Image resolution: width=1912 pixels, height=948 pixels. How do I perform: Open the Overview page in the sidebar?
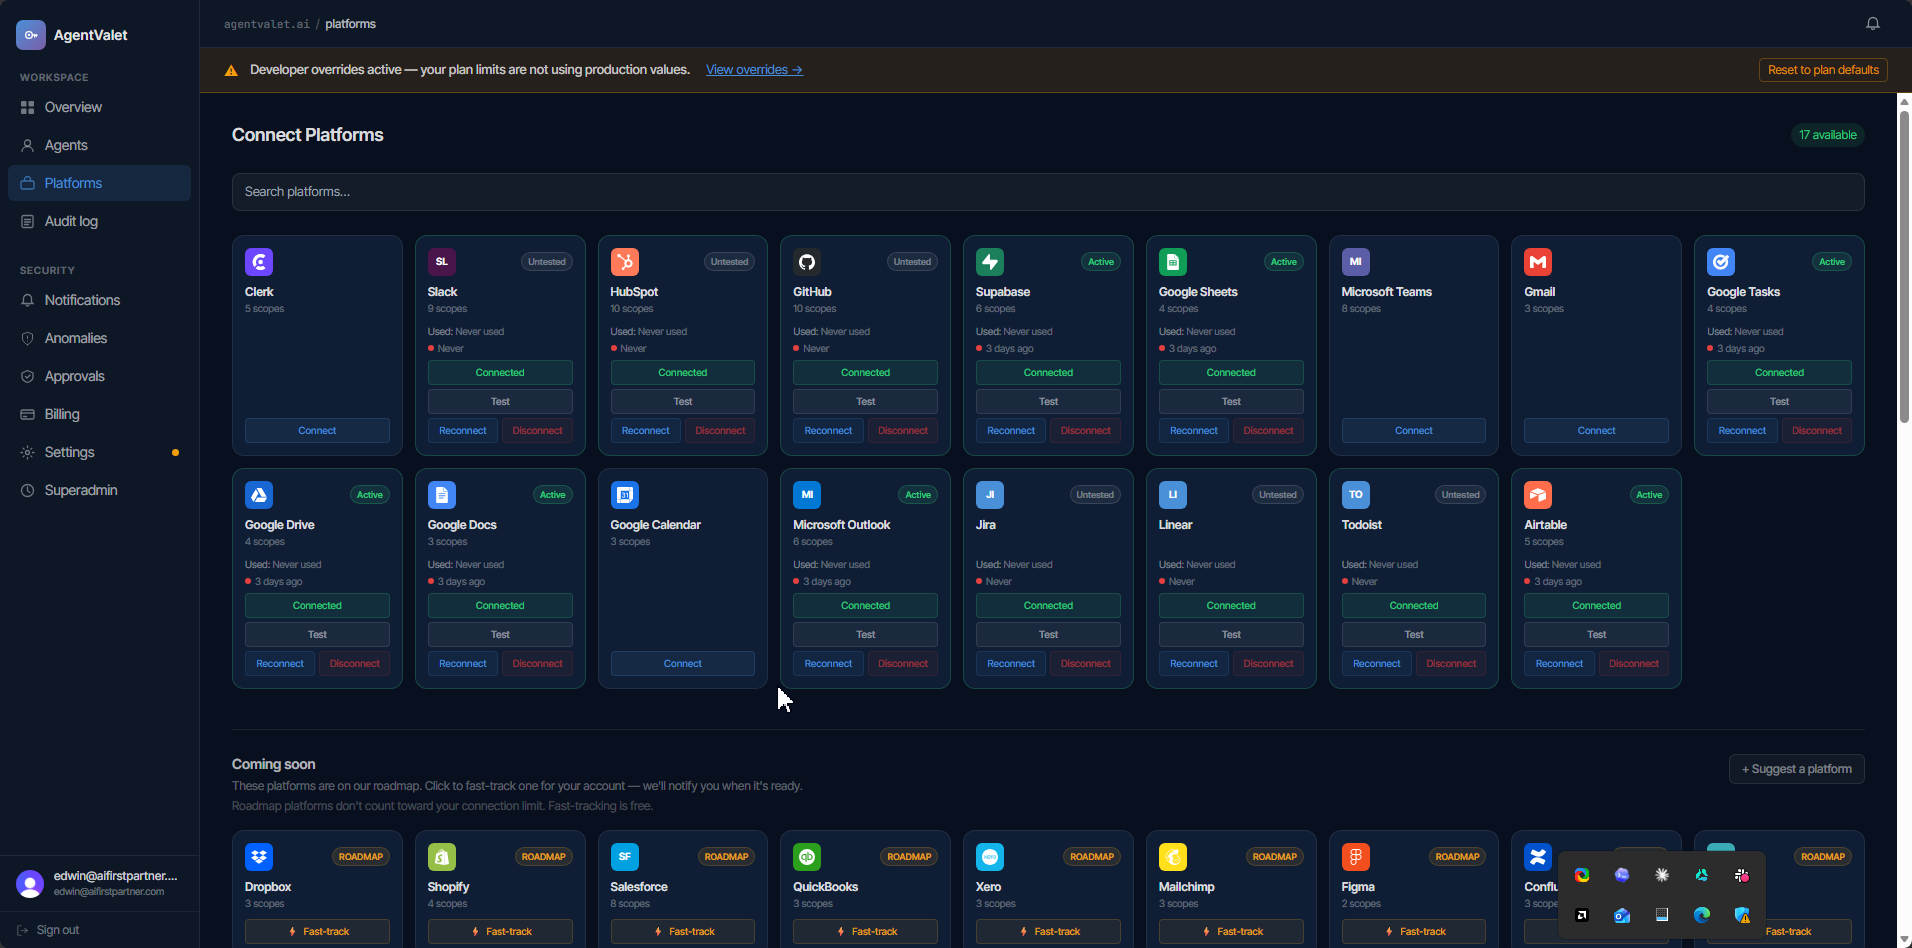click(99, 107)
